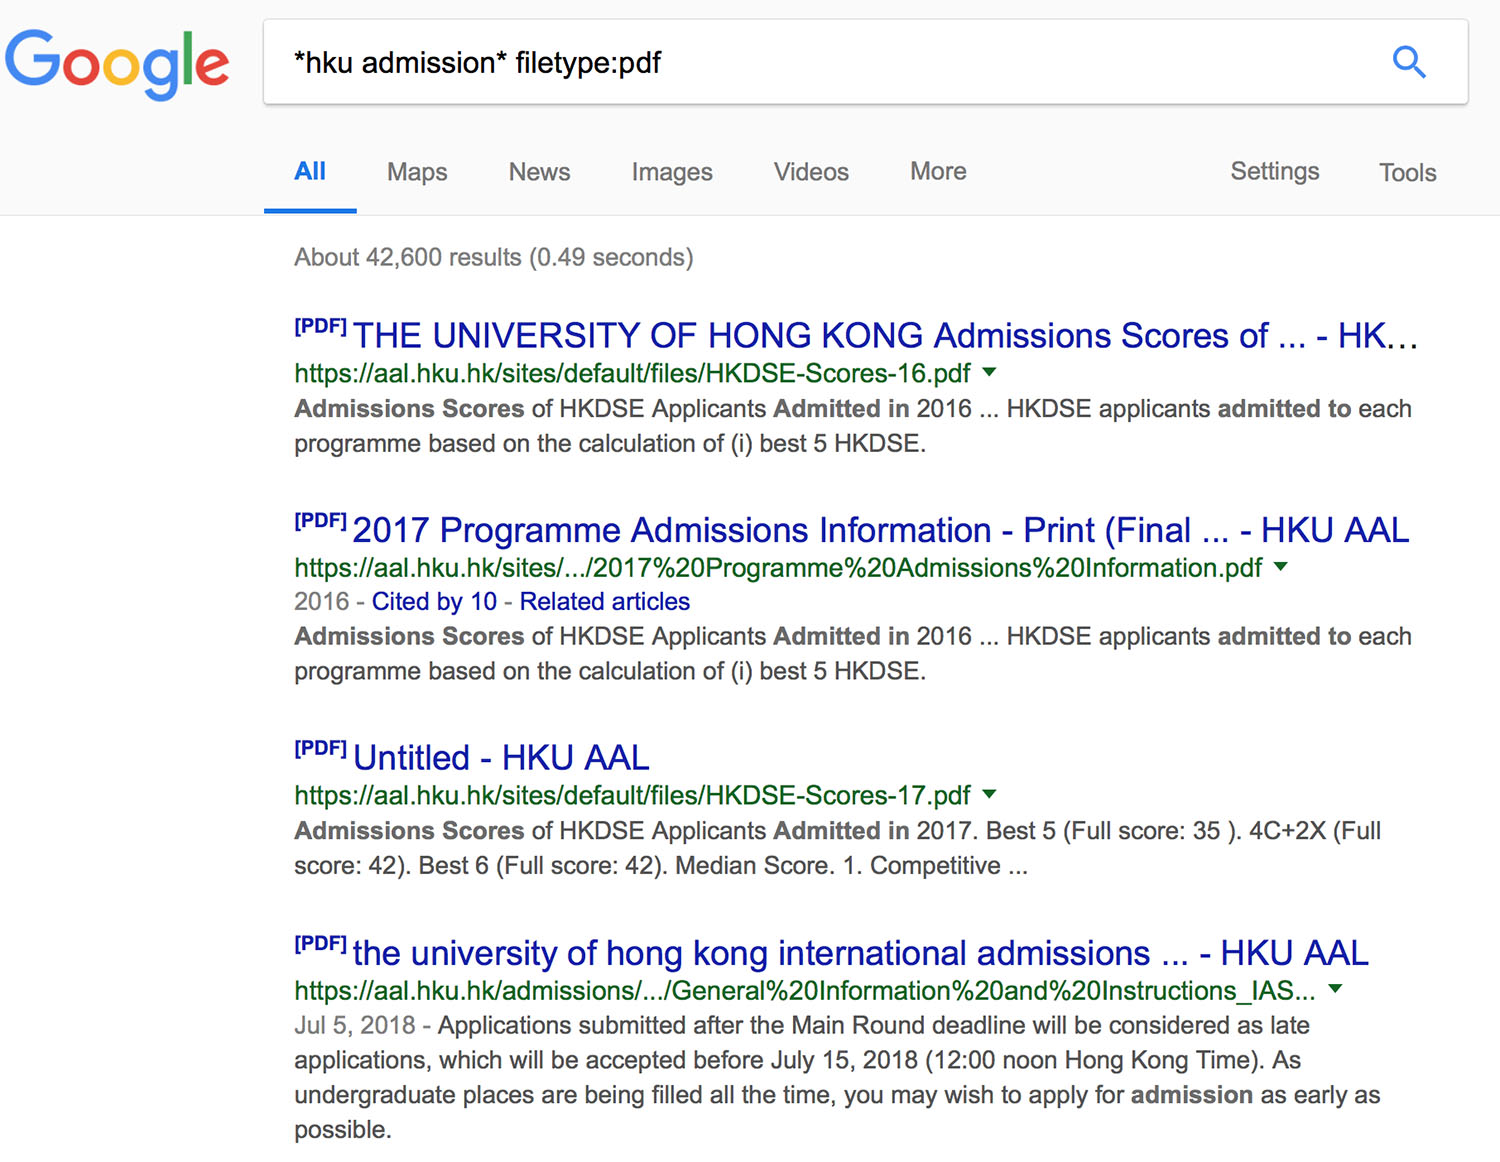The width and height of the screenshot is (1500, 1162).
Task: Open 'THE UNIVERSITY OF HONG KONG Admissions Scores' result
Action: [x=885, y=335]
